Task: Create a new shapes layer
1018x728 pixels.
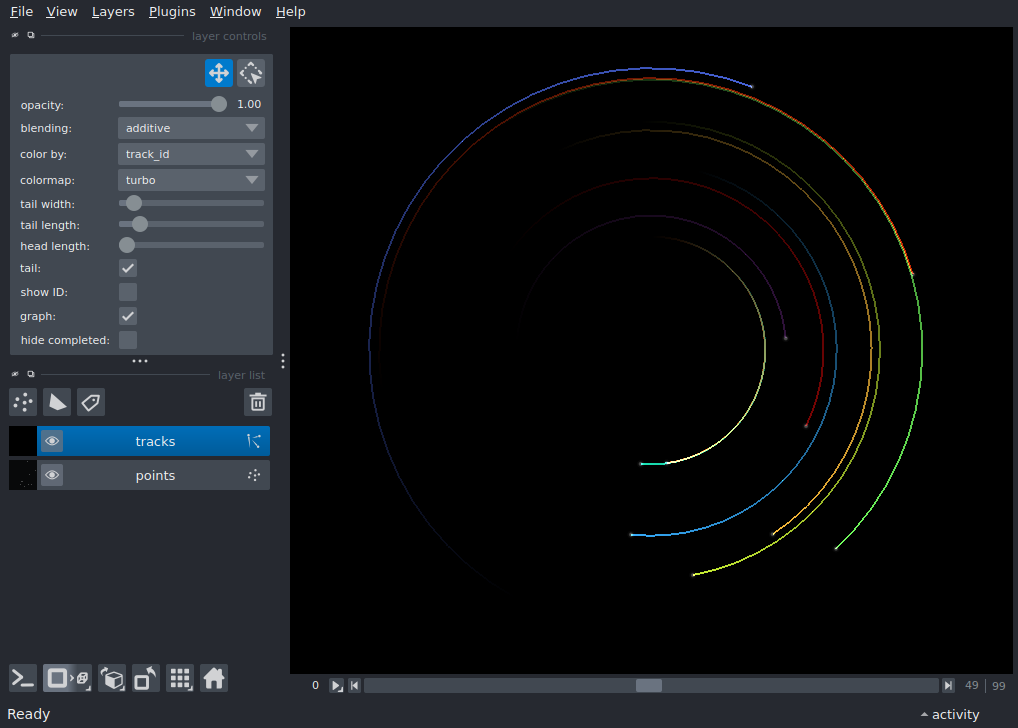Action: pos(57,402)
